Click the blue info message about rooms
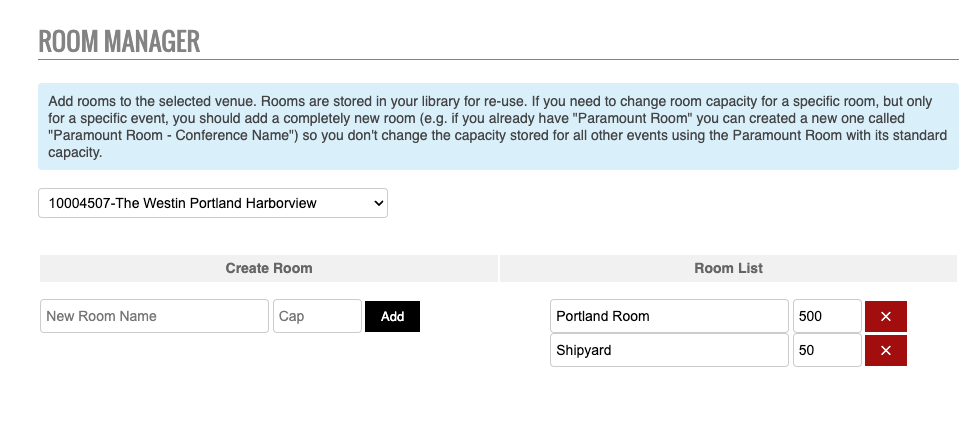Viewport: 977px width, 436px height. coord(498,126)
